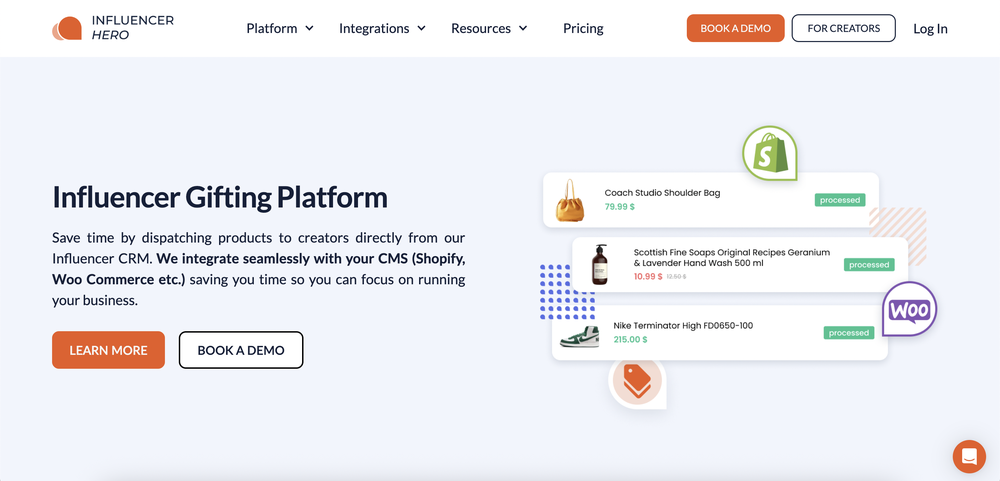Click the For Creators button
This screenshot has height=481, width=1000.
843,28
